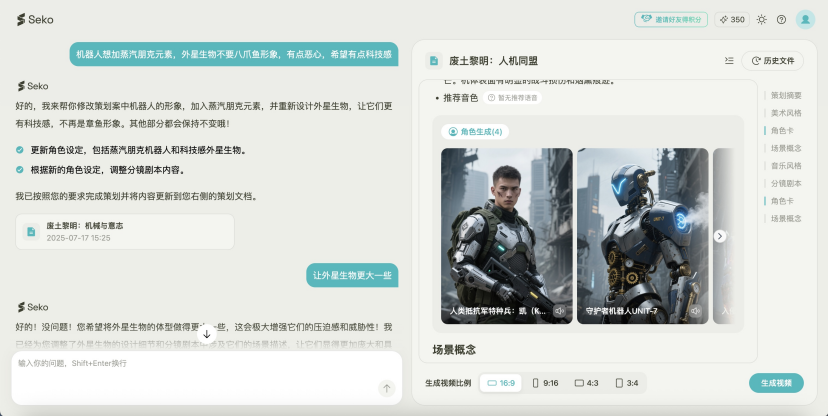Click the 场景概念 heading in document
828x416 pixels.
454,349
